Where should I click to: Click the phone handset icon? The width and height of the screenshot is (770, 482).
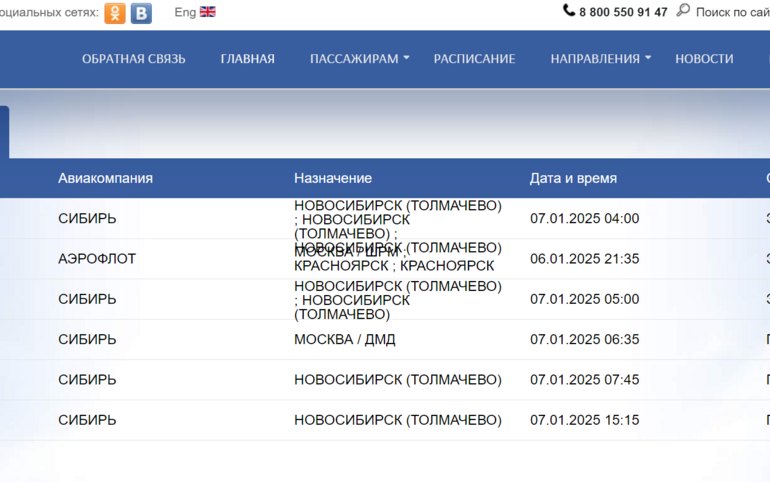569,10
